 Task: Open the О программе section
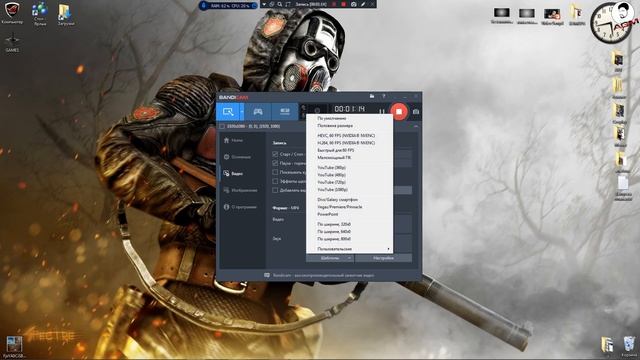pyautogui.click(x=240, y=207)
